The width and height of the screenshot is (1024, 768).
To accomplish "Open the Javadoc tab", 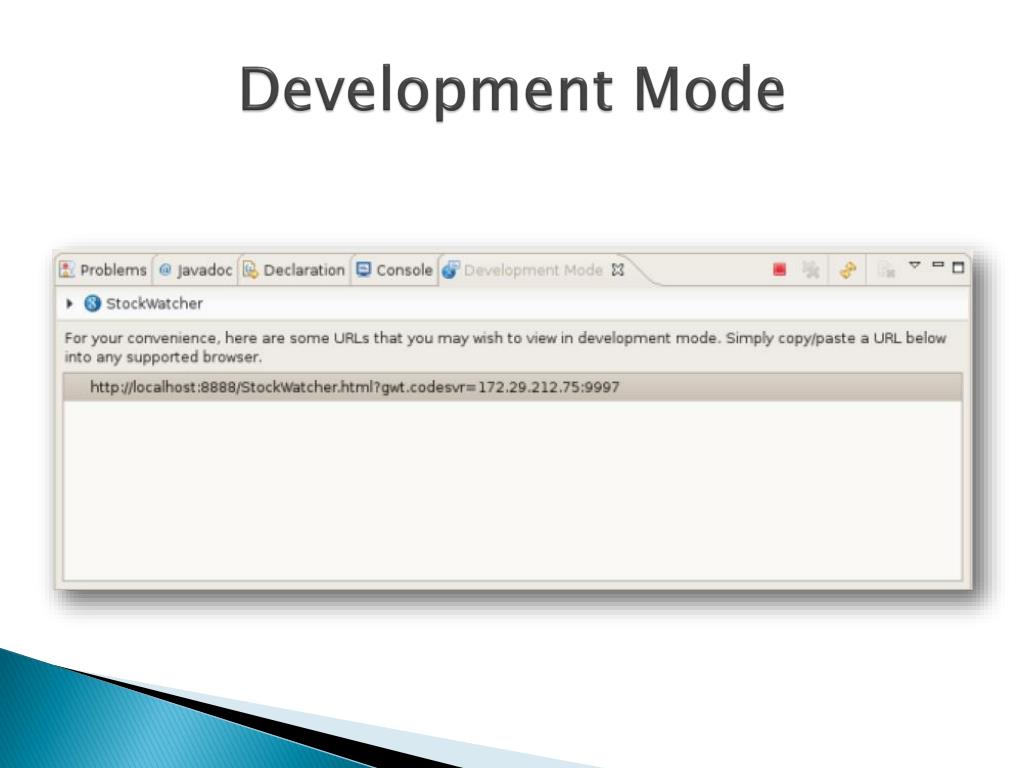I will [x=195, y=270].
